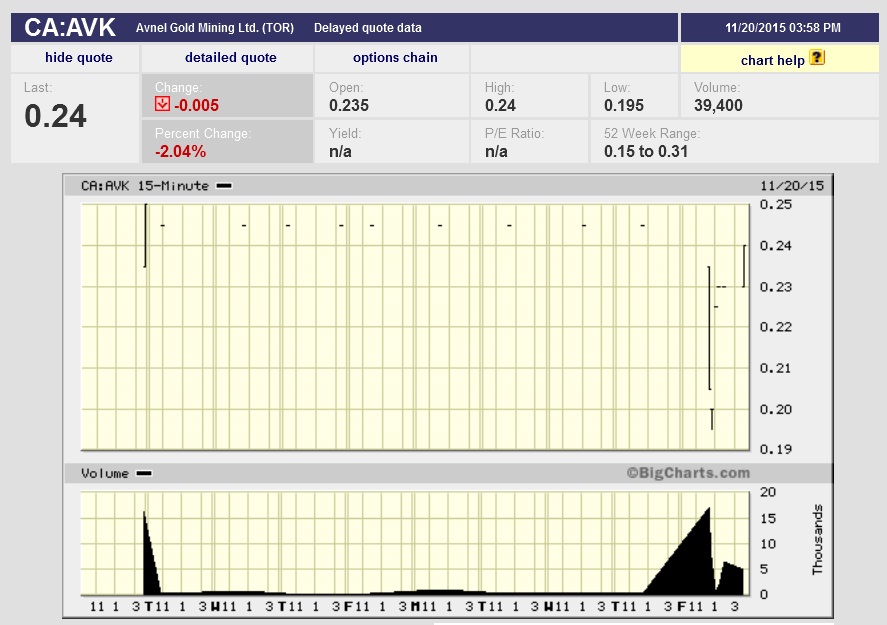
Task: Click the legend dash beside CA:AVK 15-Minute
Action: coord(224,186)
